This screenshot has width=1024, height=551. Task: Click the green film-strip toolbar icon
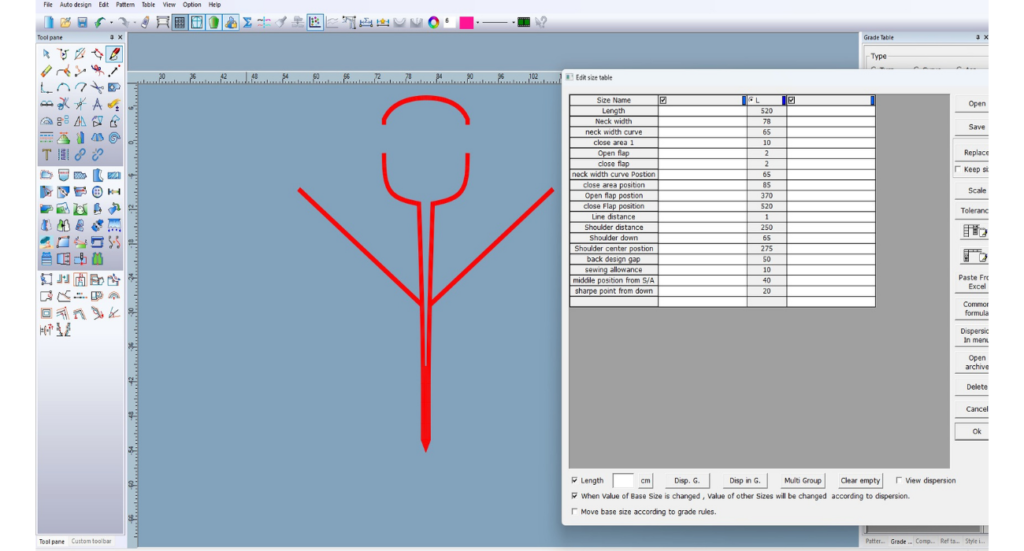point(524,22)
